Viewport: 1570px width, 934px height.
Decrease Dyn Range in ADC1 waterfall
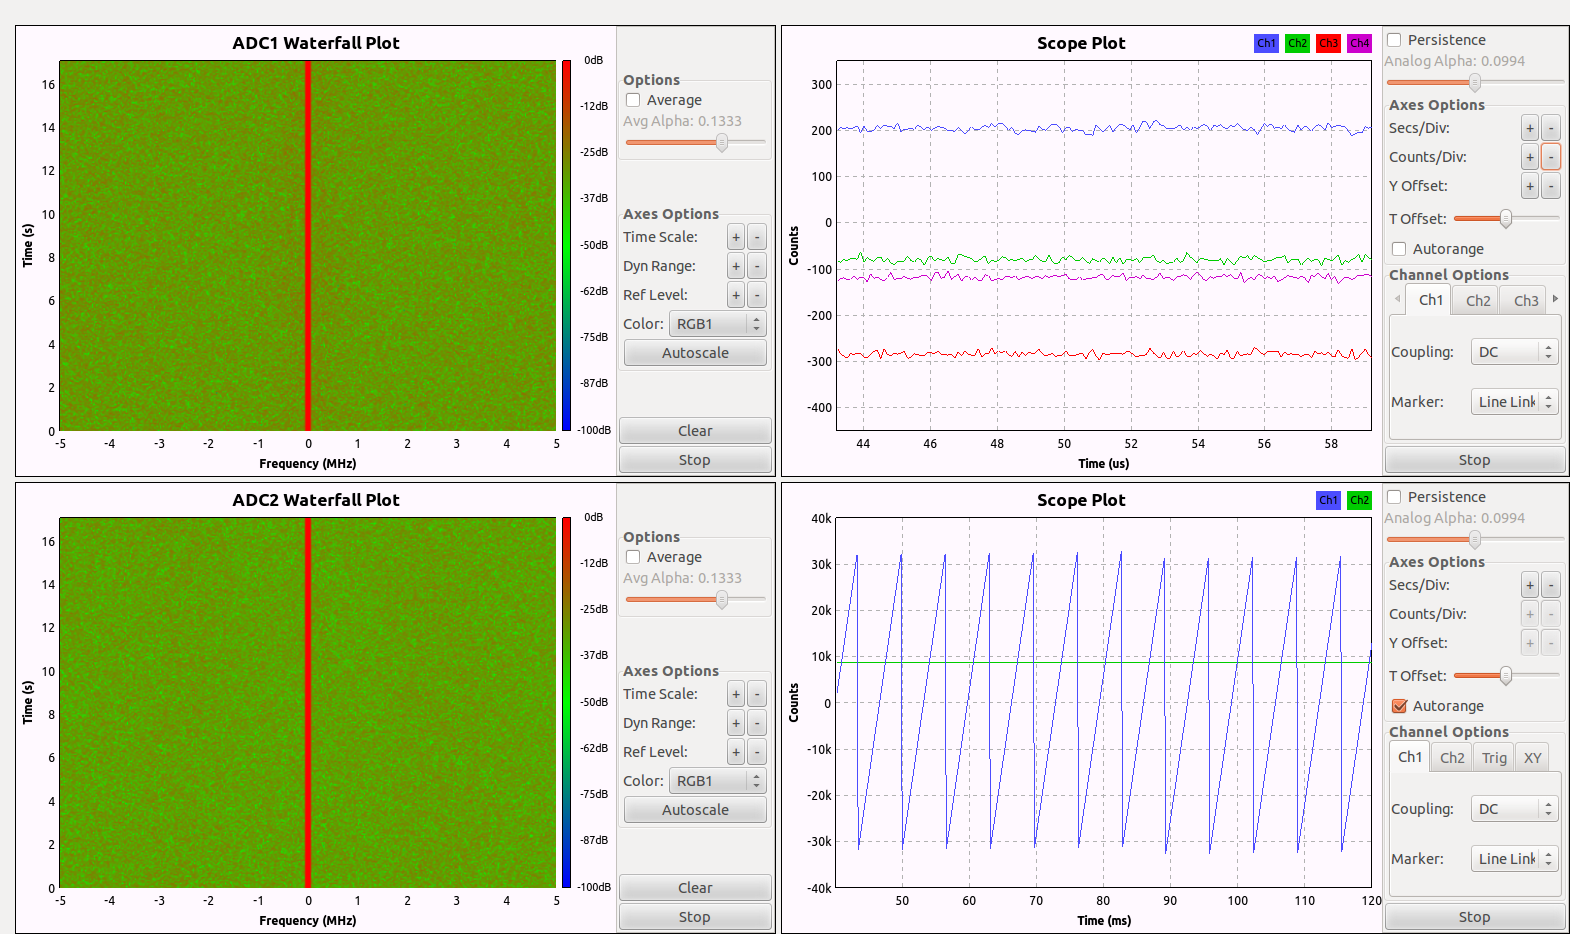point(757,266)
